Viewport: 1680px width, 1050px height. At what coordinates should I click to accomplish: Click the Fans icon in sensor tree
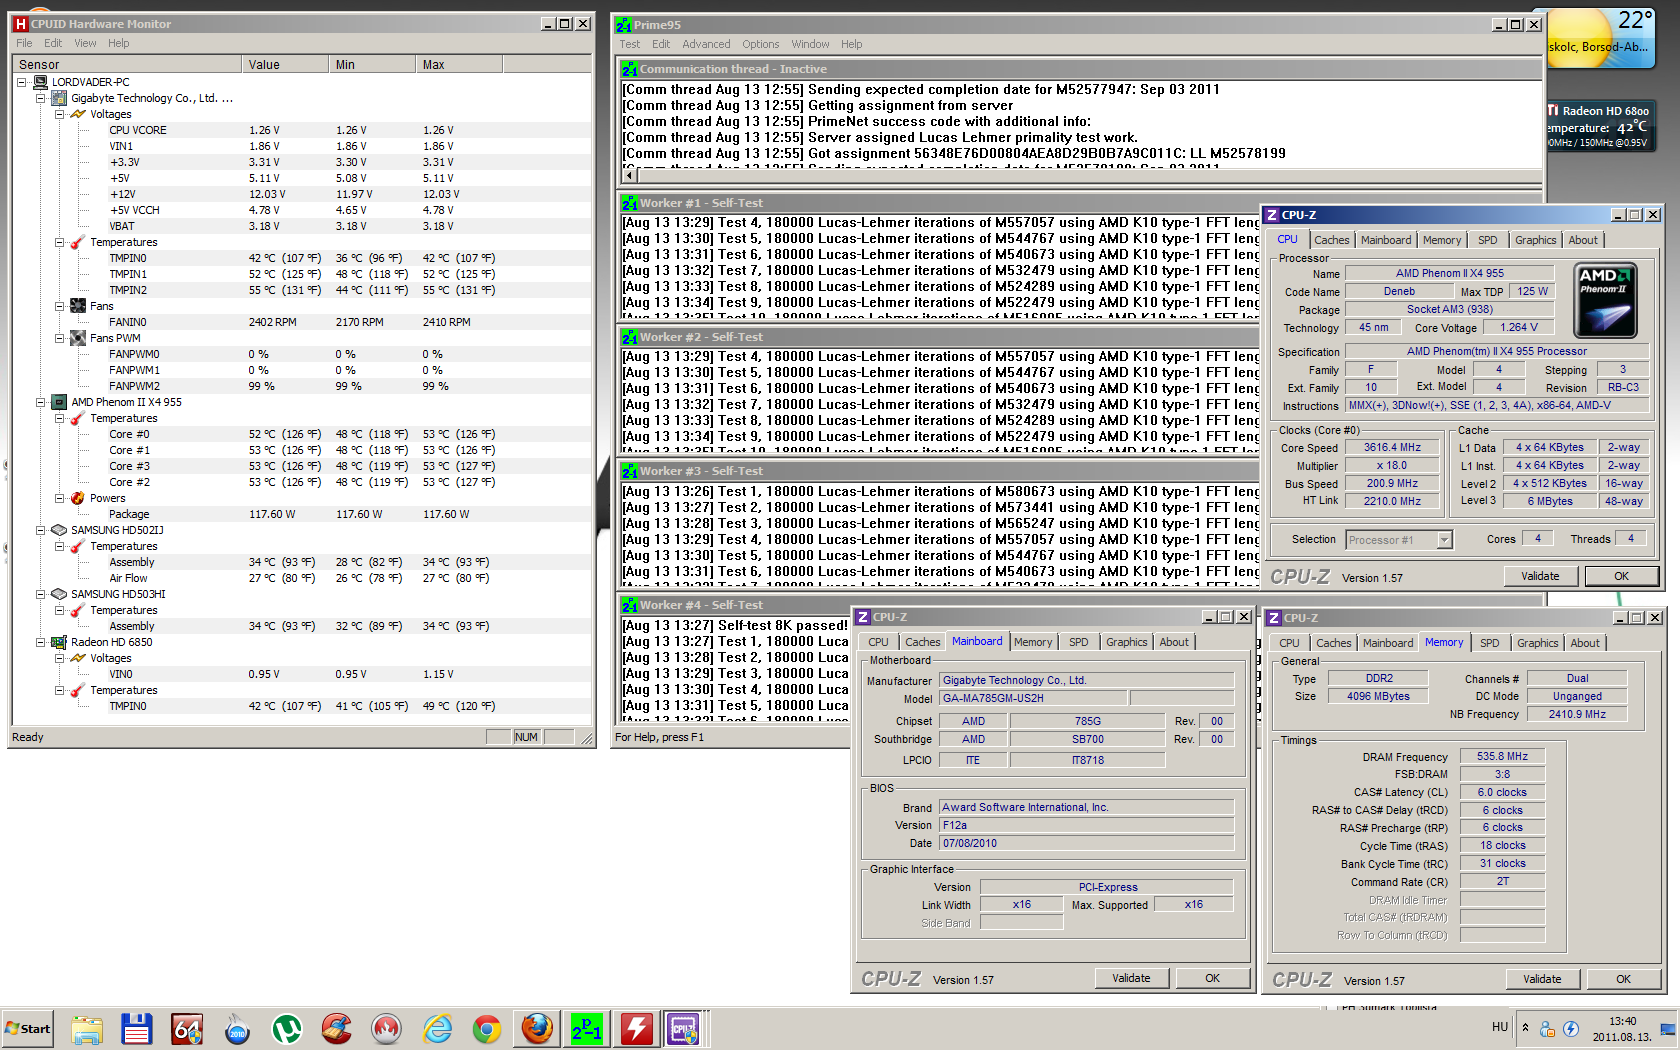pyautogui.click(x=78, y=306)
